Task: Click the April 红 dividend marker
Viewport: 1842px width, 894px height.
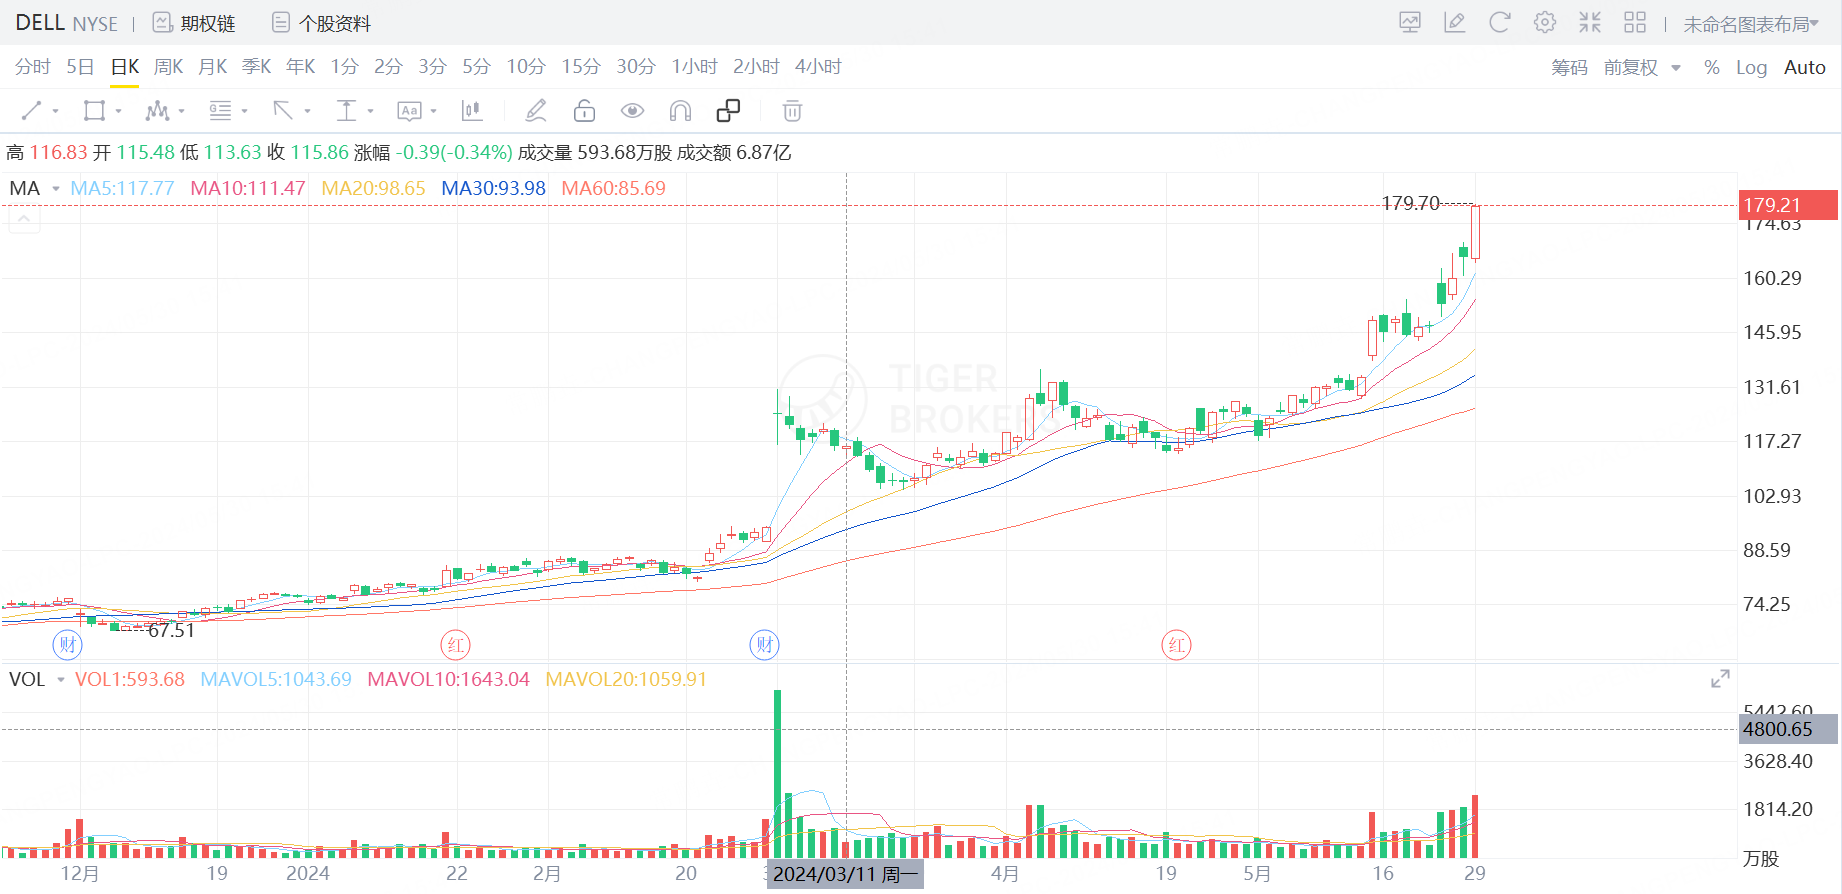Action: (x=1176, y=645)
